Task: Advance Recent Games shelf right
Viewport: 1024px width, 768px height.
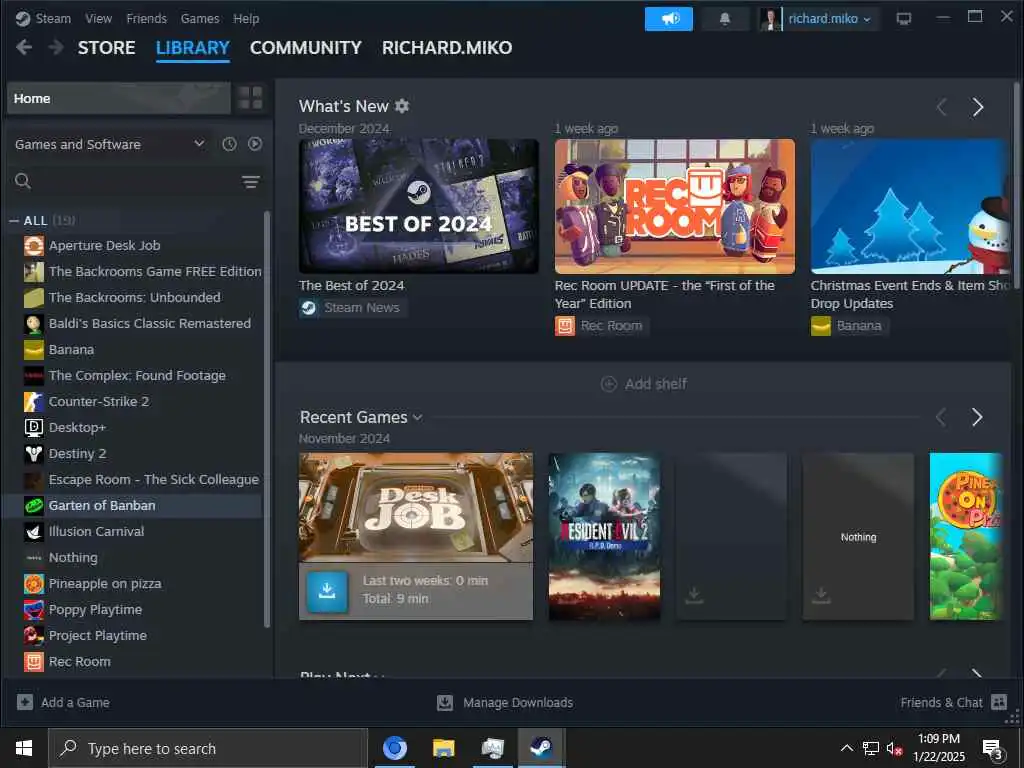Action: (x=976, y=417)
